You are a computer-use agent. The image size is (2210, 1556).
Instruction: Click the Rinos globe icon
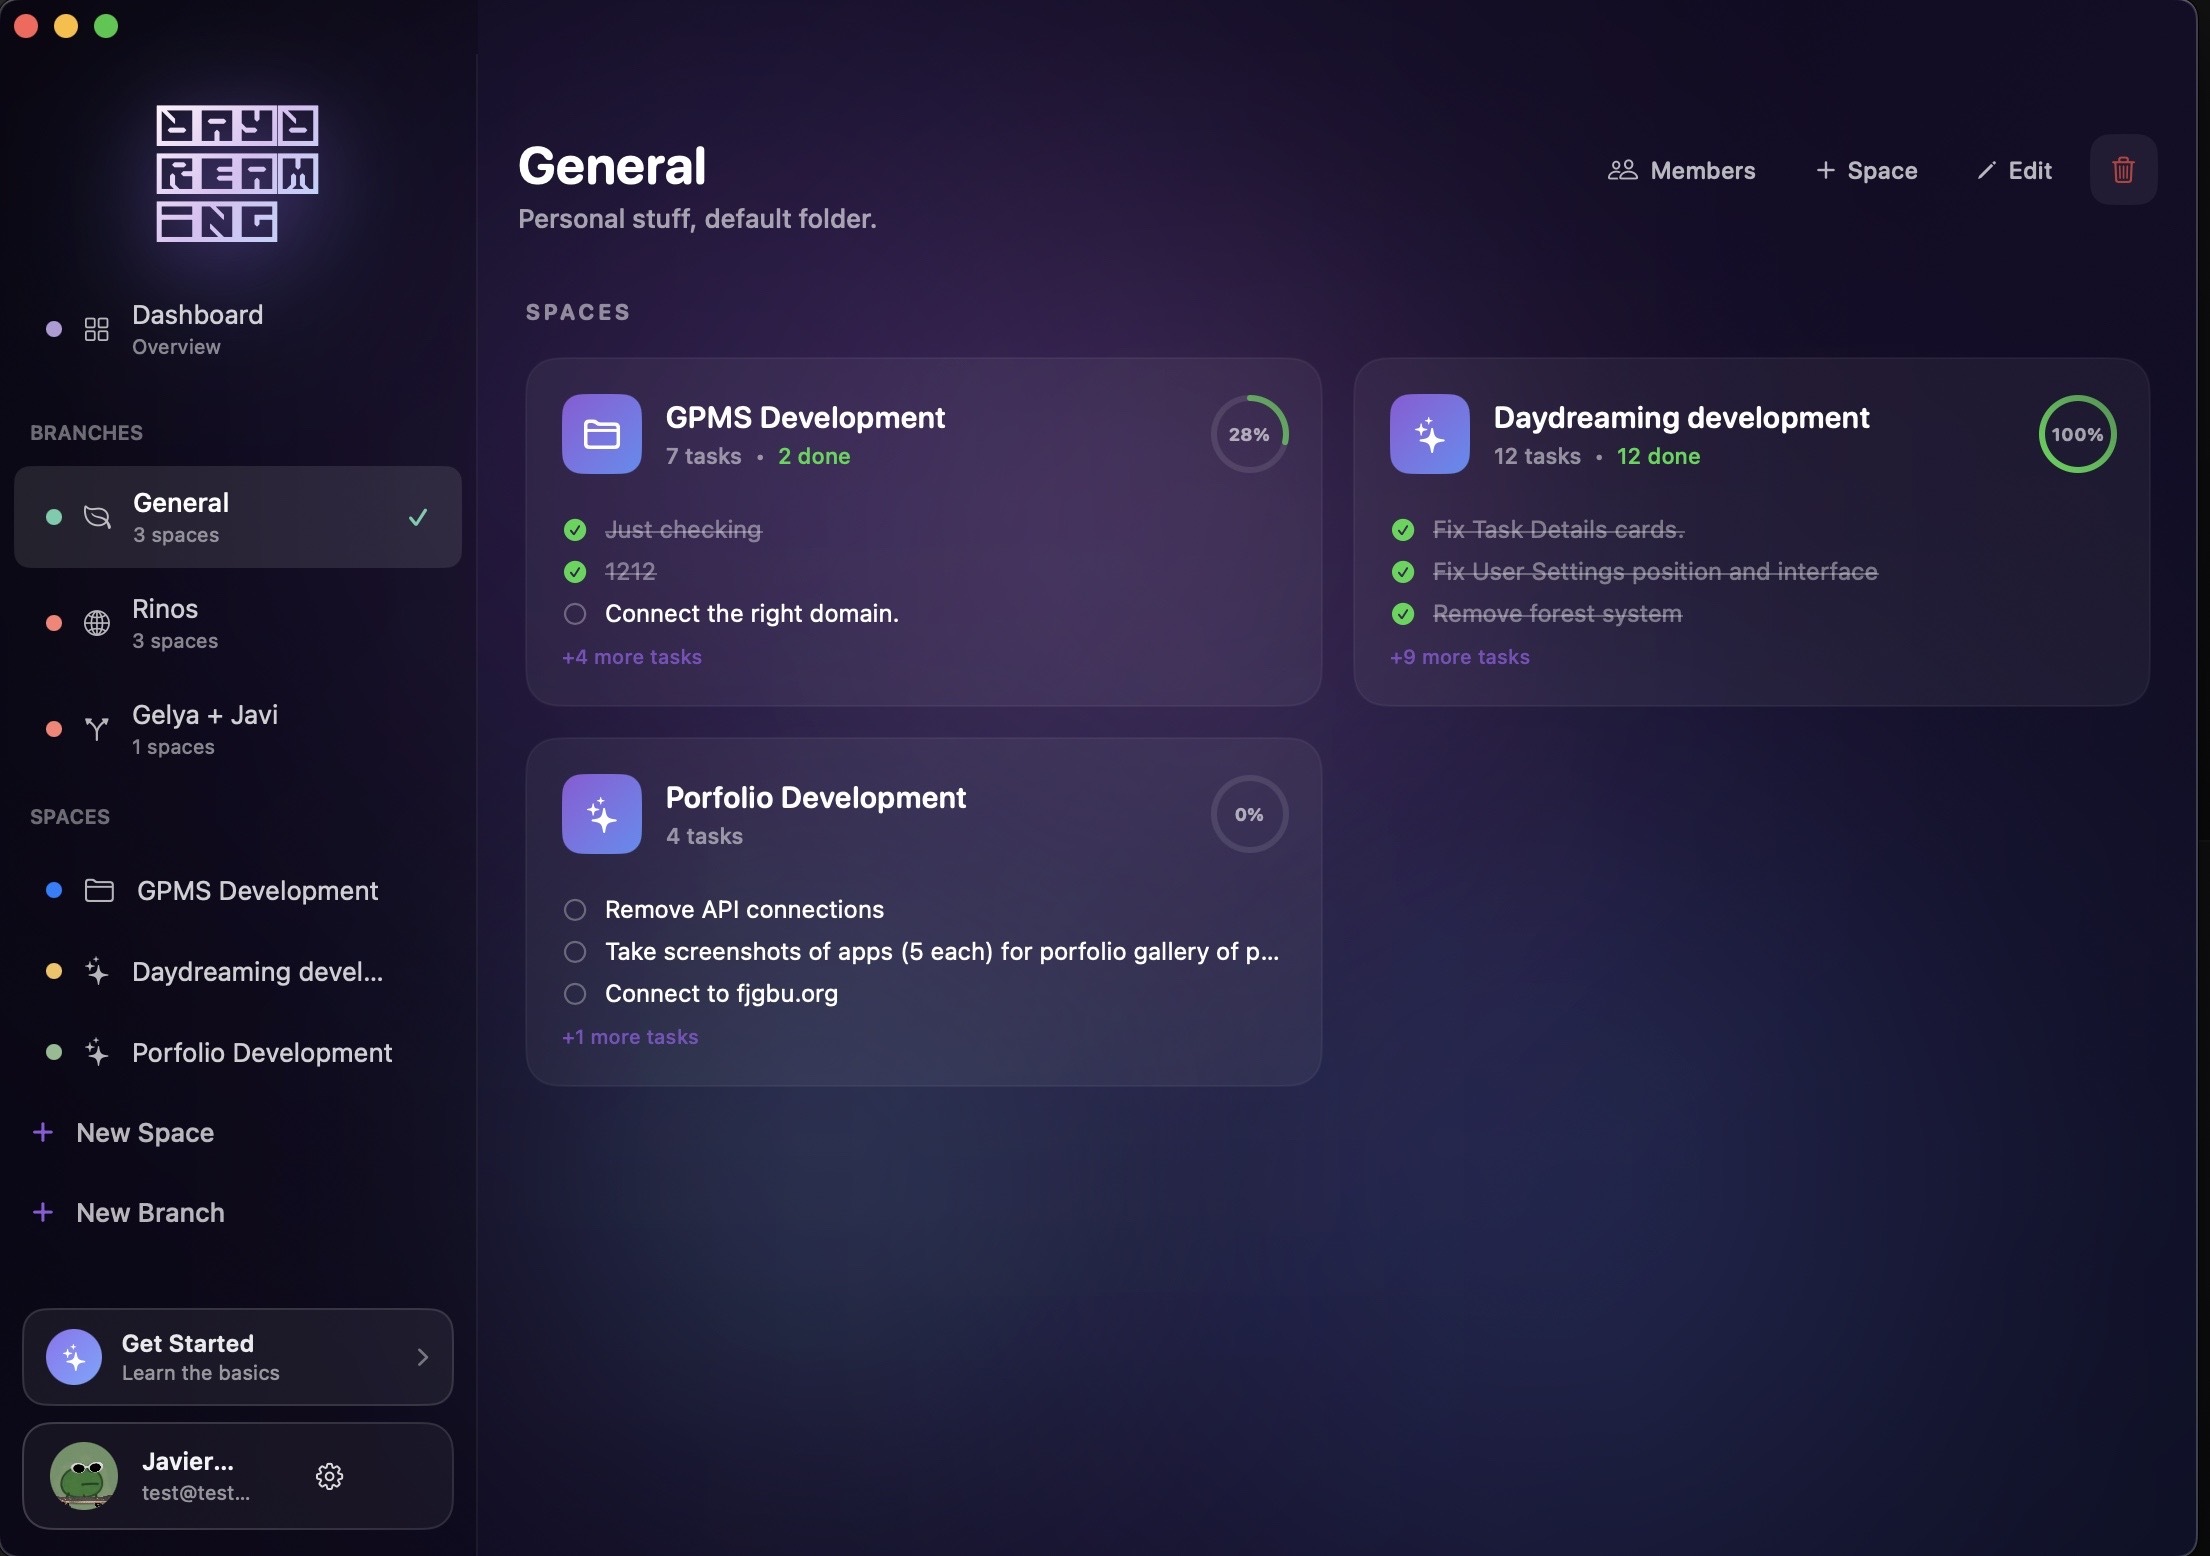point(97,623)
